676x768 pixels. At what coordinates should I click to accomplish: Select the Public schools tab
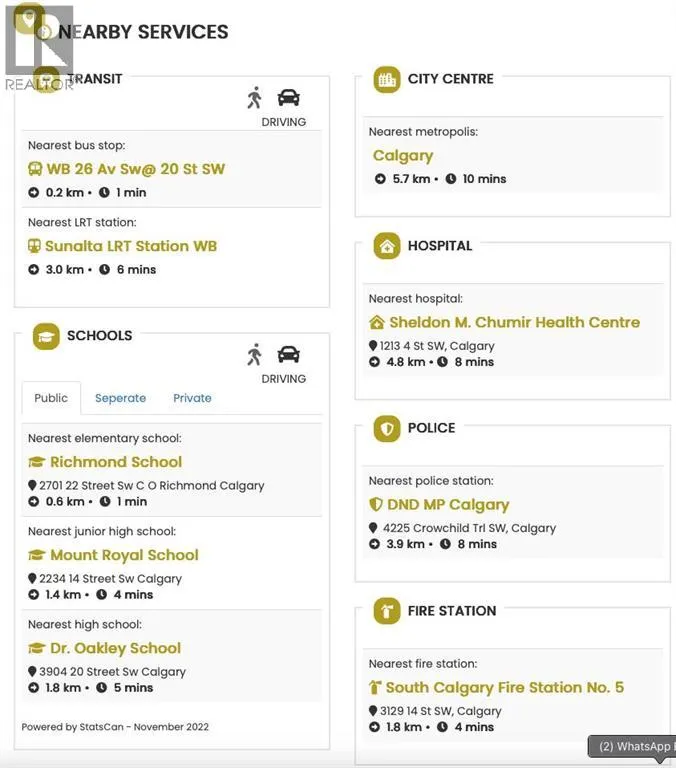[51, 398]
